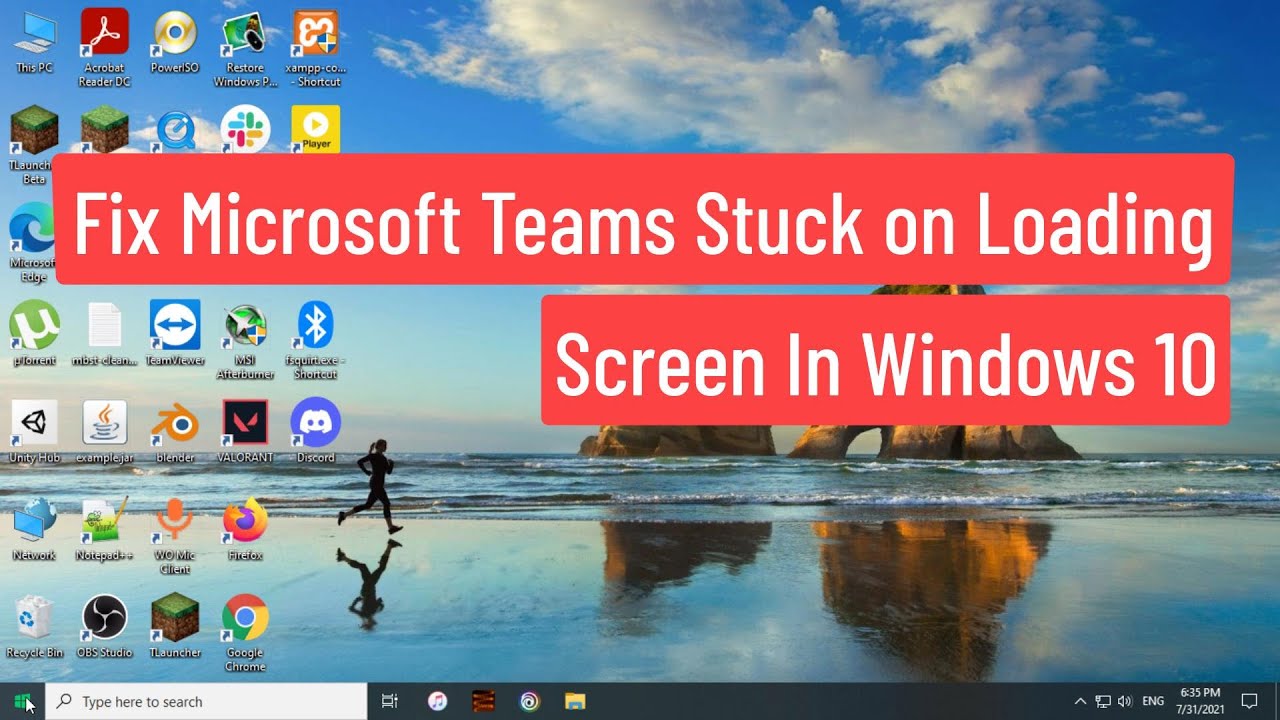Open the This PC desktop icon
Screen dimensions: 1280x720
pos(34,40)
